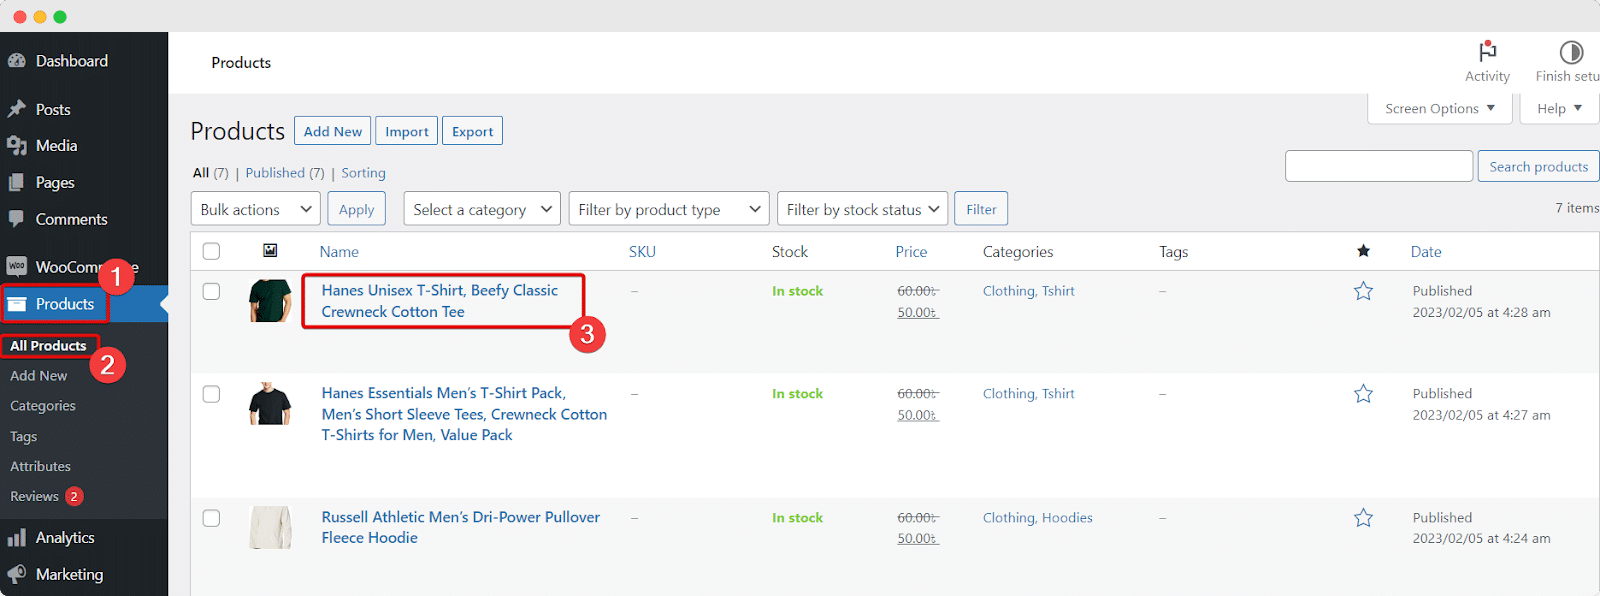Toggle featured star for Hanes Unisex T-Shirt
Image resolution: width=1600 pixels, height=596 pixels.
(x=1363, y=291)
